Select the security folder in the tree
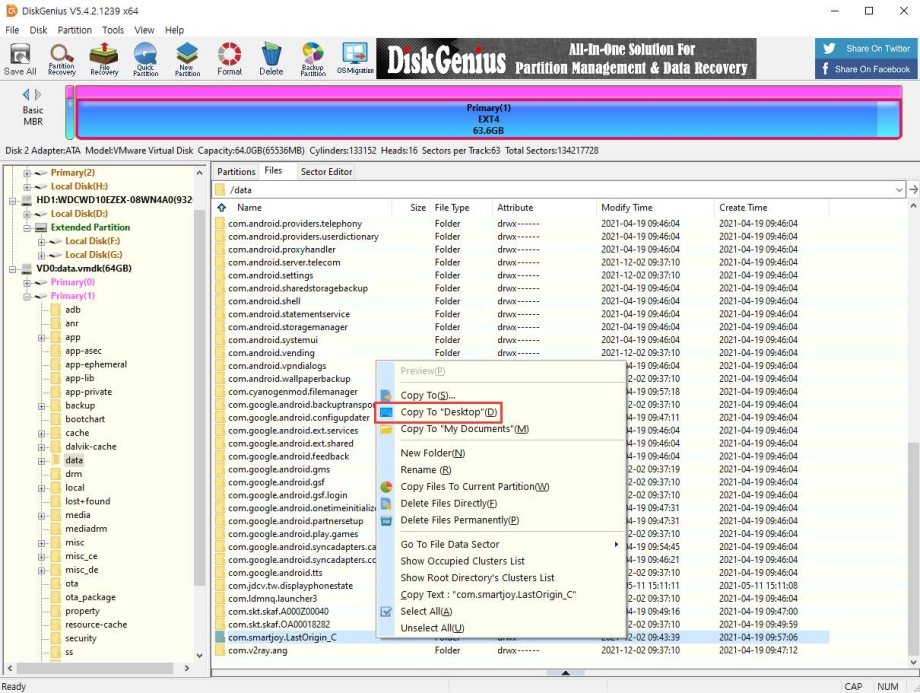920x693 pixels. [x=80, y=638]
